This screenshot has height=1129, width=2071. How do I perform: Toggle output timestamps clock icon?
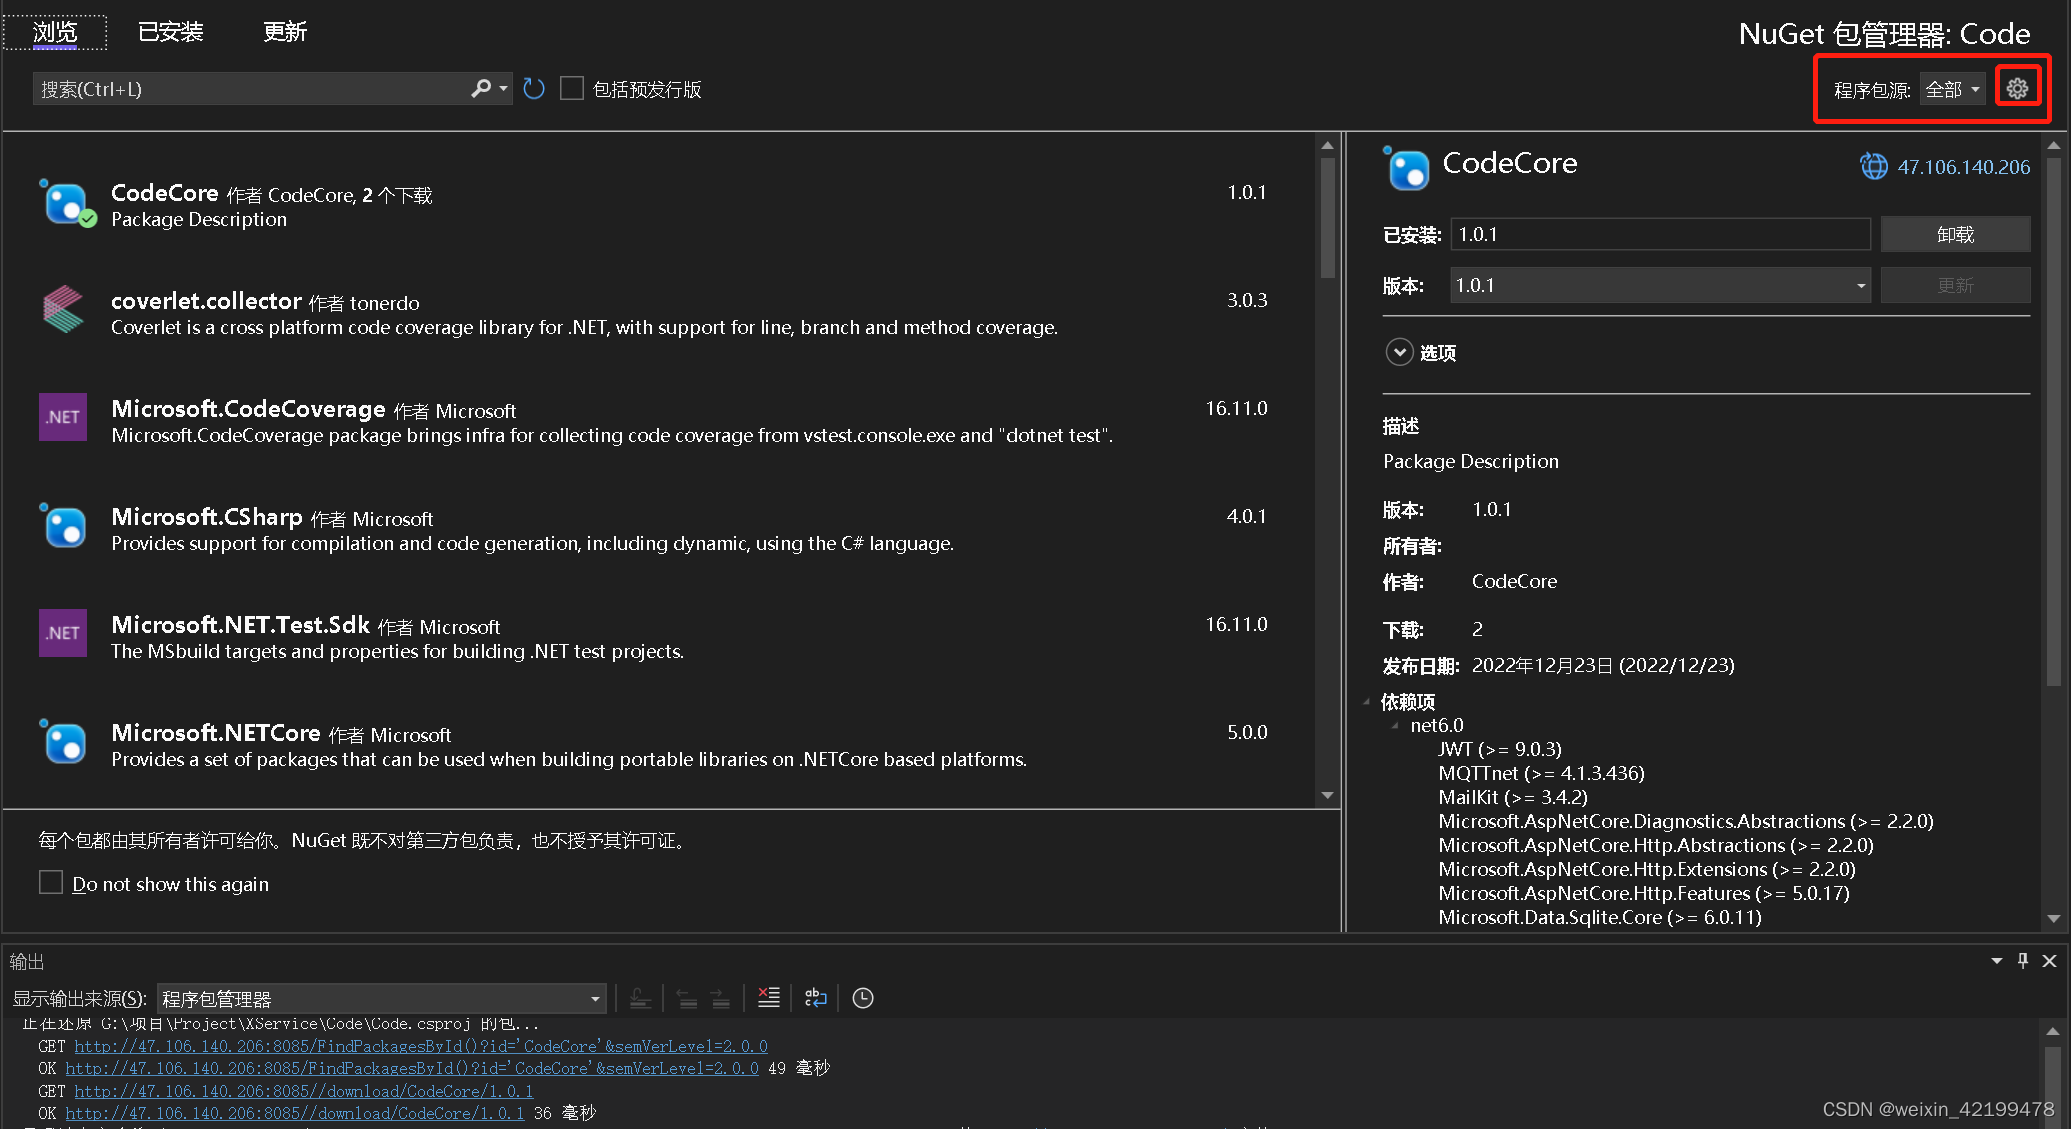pos(863,998)
